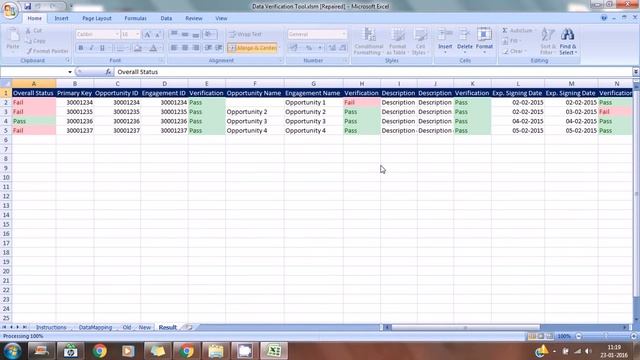Open the Insert ribbon tab
This screenshot has height=360, width=640.
pos(62,18)
